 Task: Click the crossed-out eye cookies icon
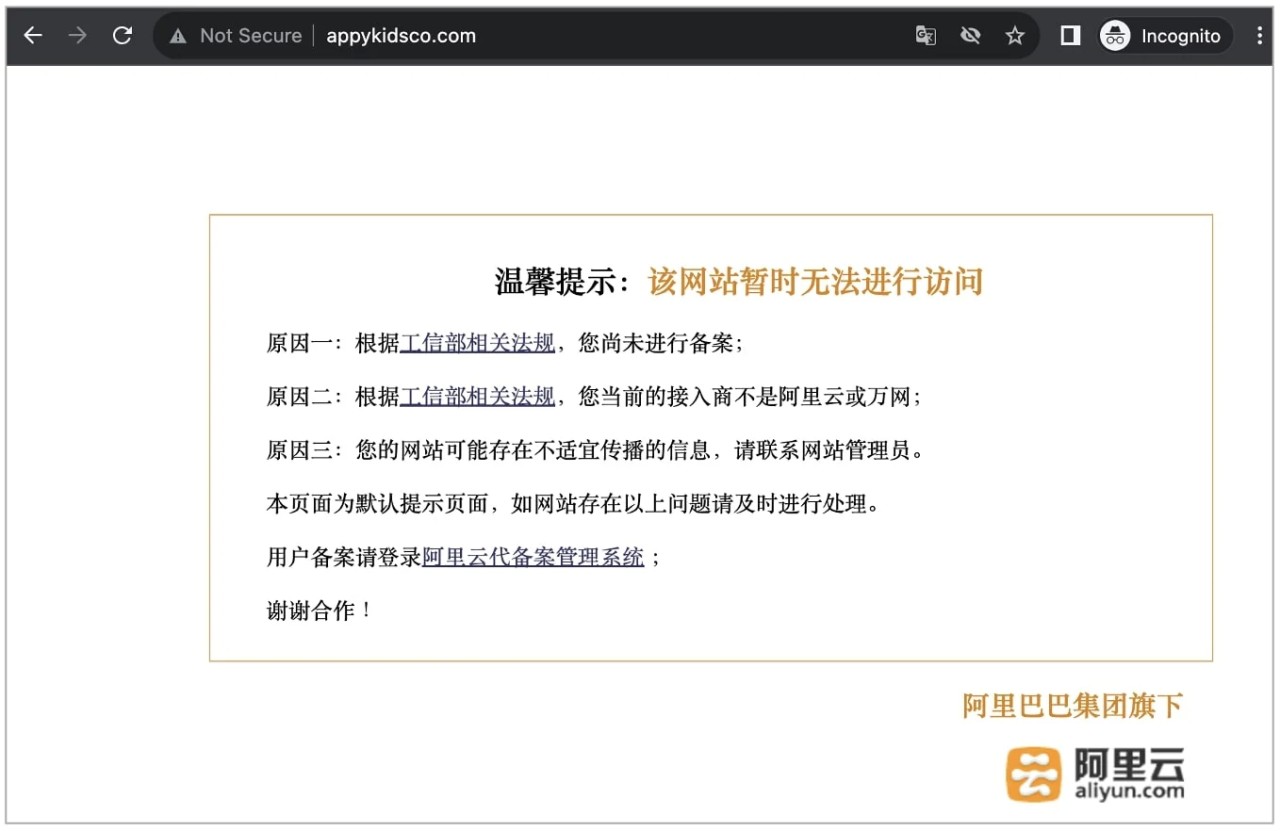point(969,36)
